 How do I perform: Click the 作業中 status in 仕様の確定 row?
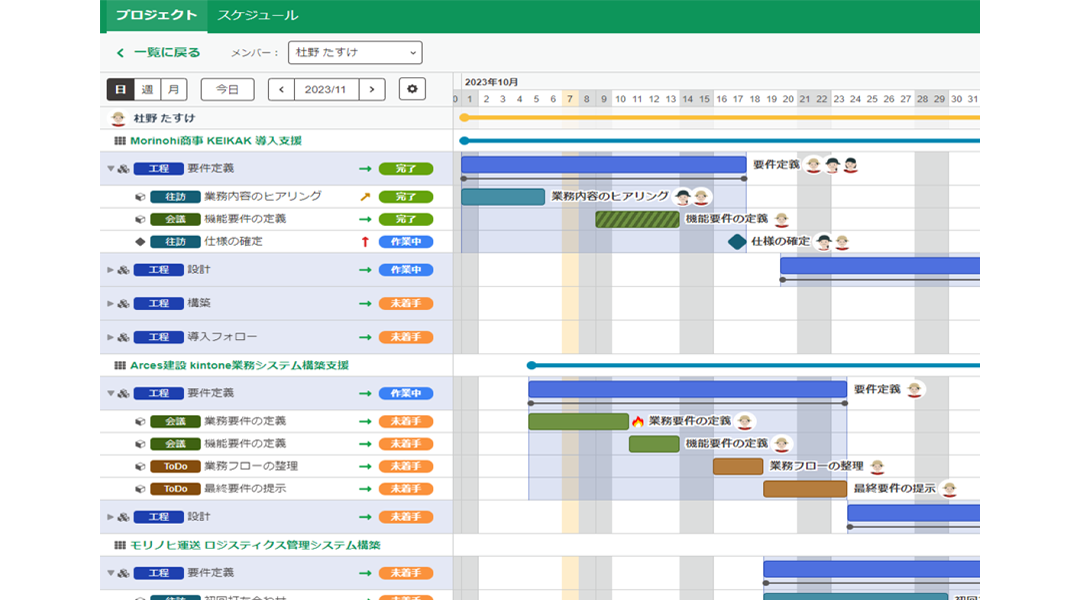click(x=406, y=242)
